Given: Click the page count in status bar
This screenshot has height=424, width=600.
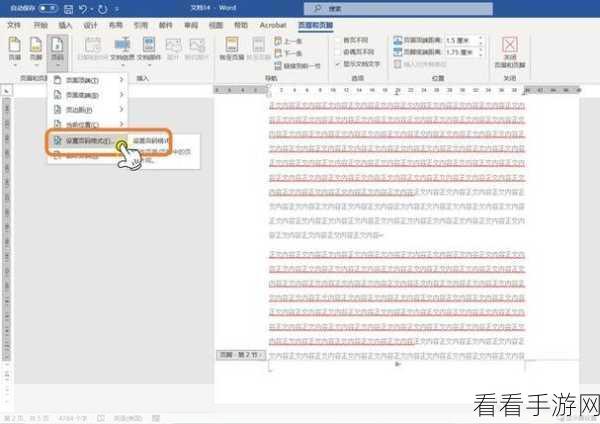Looking at the screenshot, I should (26, 418).
